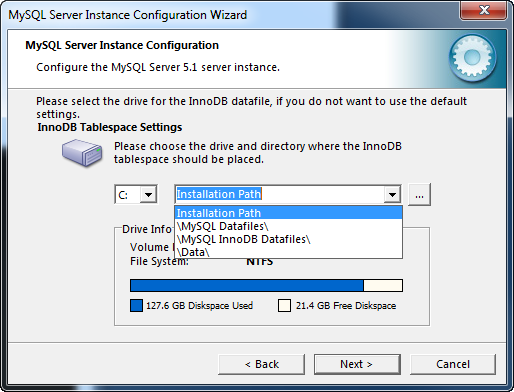Viewport: 514px width, 392px height.
Task: Click the NTFS file system value
Action: pos(260,262)
